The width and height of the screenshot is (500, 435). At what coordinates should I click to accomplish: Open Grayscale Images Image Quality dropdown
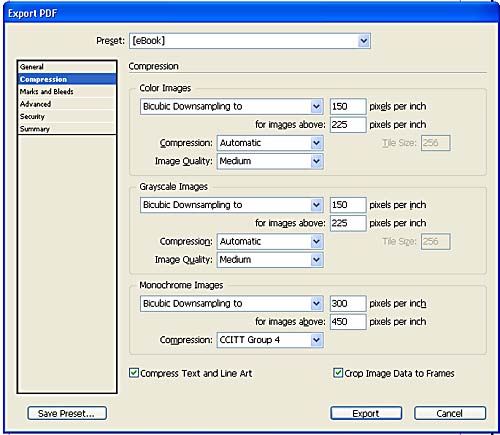point(270,260)
